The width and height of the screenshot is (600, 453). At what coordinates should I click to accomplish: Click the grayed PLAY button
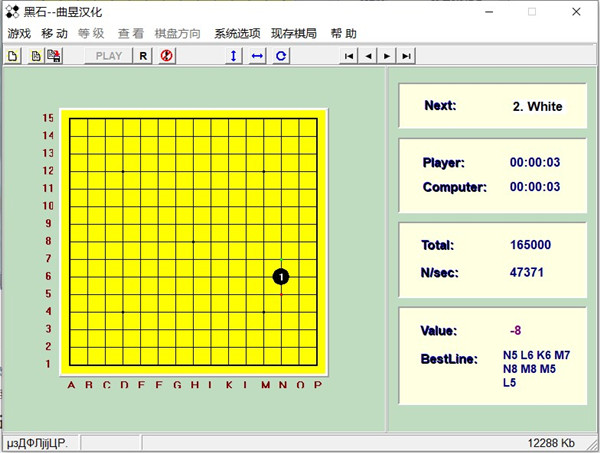(109, 56)
